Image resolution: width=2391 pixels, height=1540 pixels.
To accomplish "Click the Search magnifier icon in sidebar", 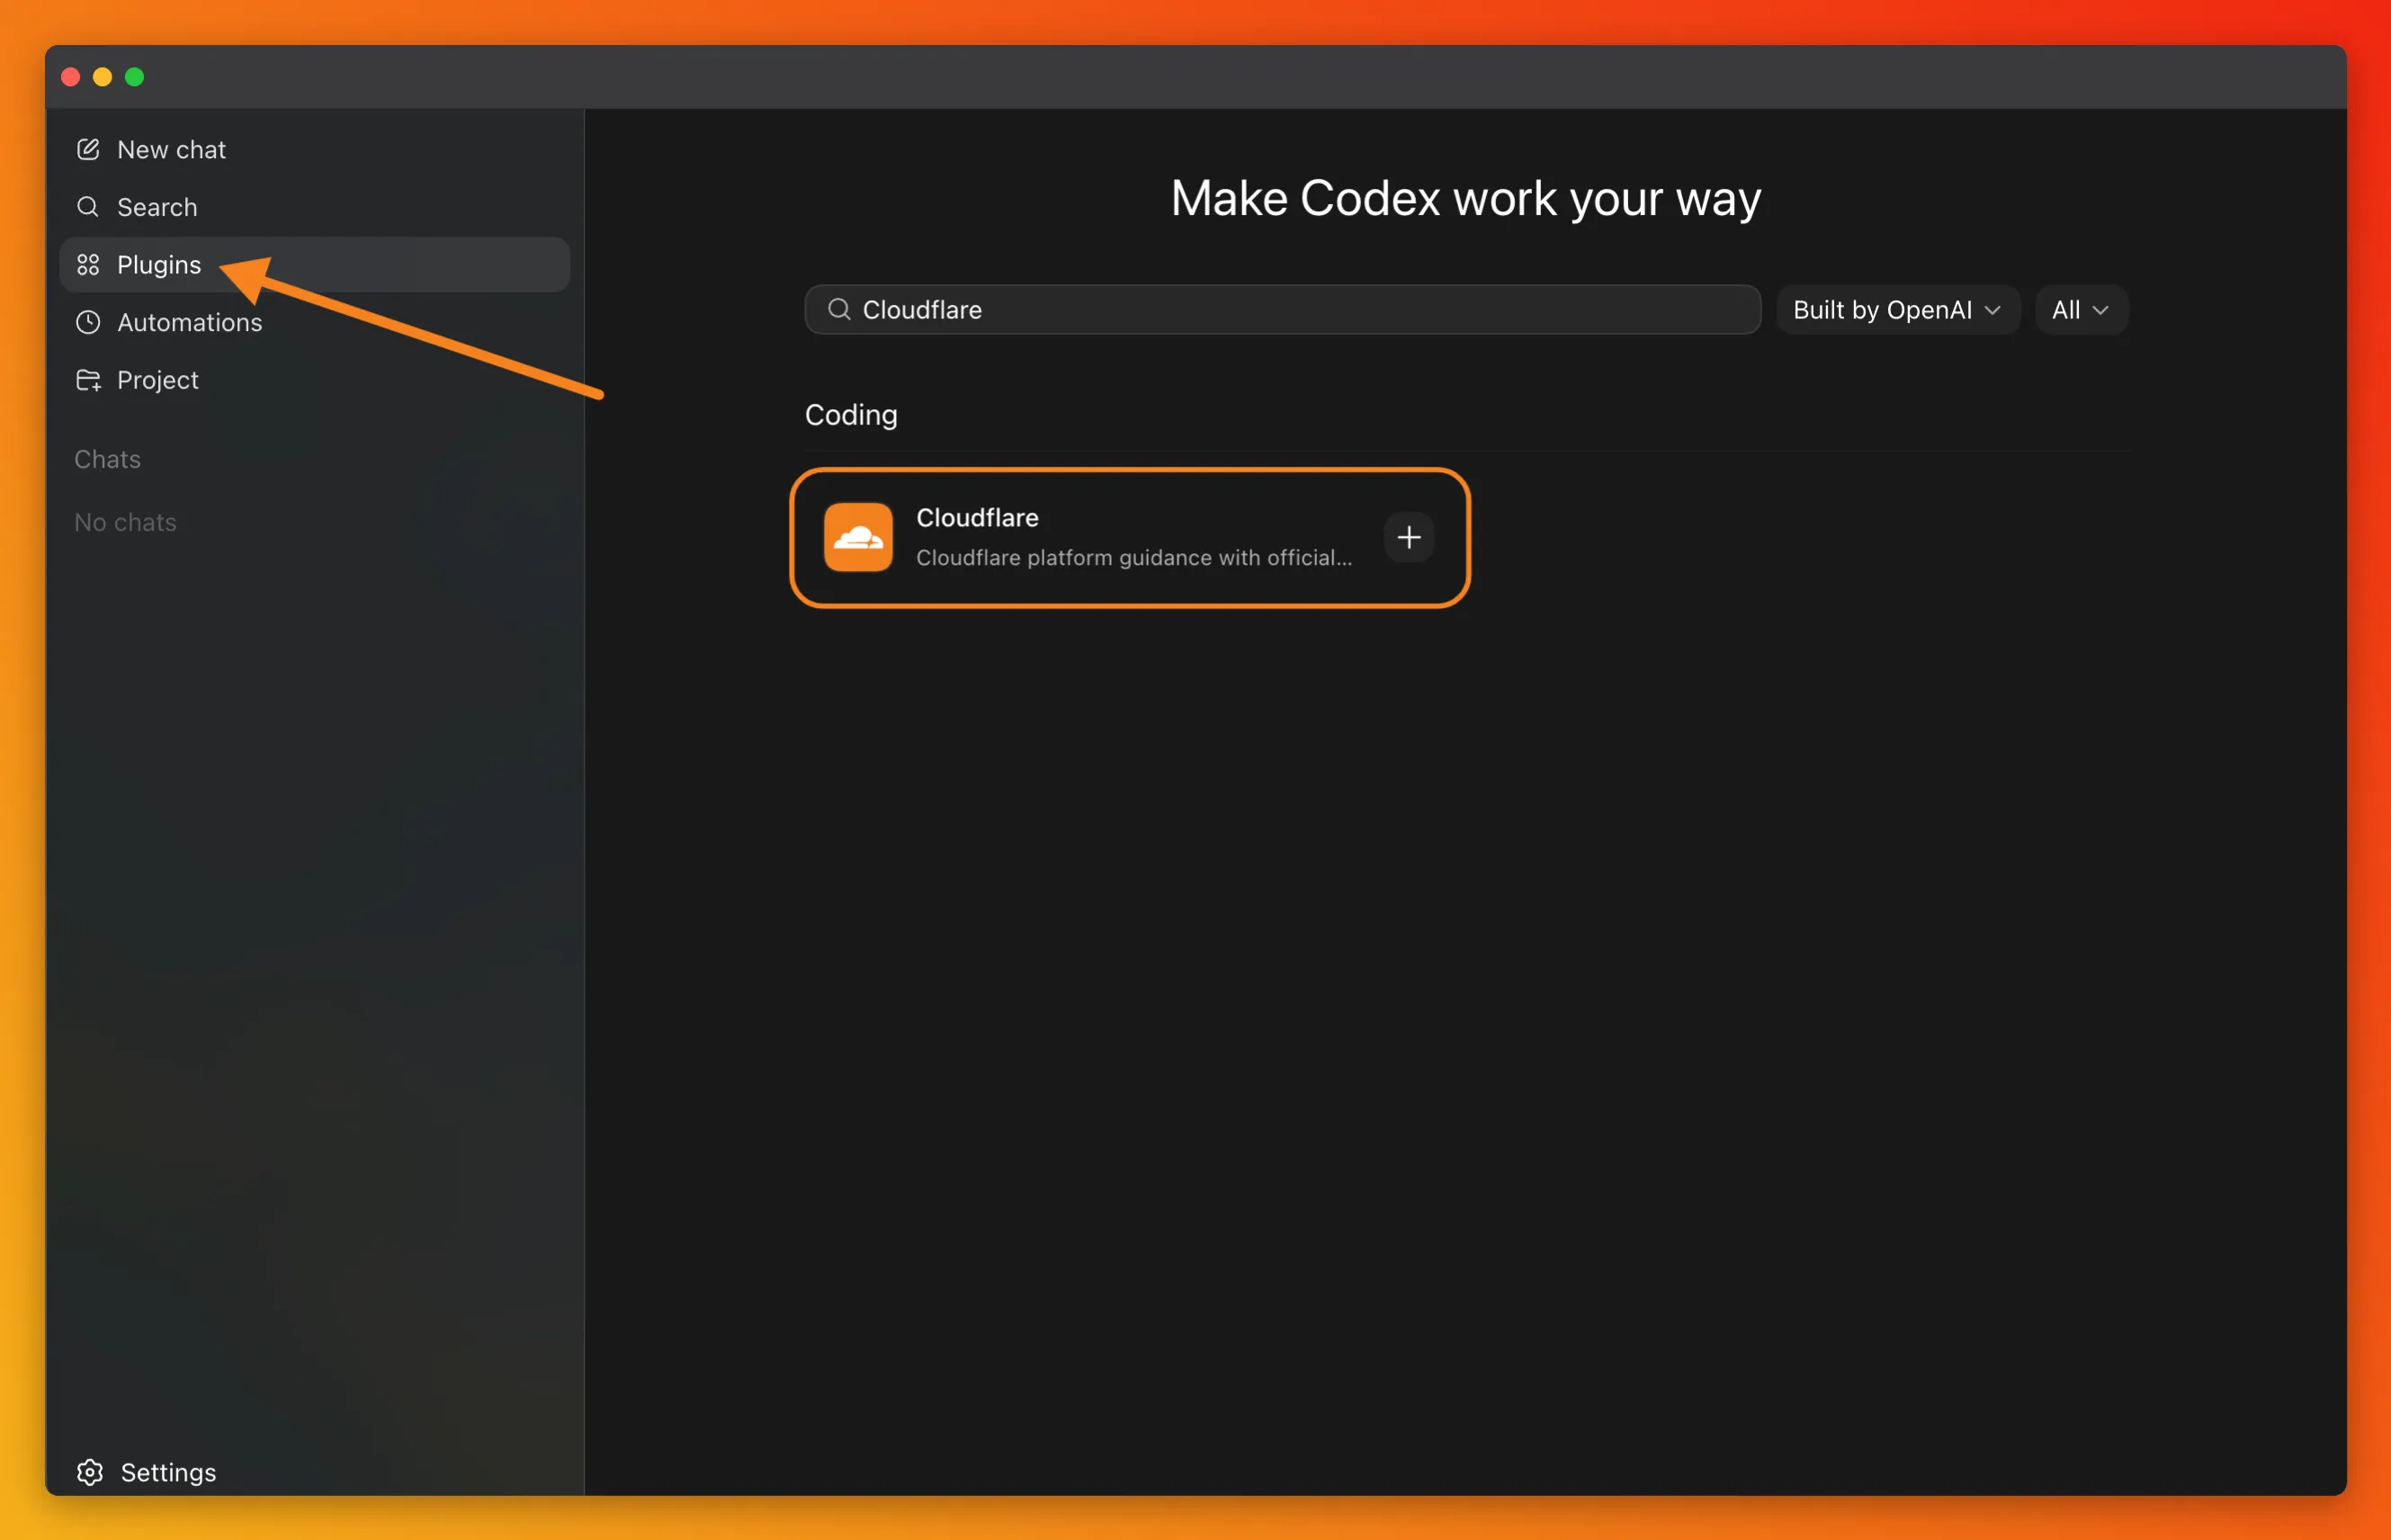I will [88, 207].
